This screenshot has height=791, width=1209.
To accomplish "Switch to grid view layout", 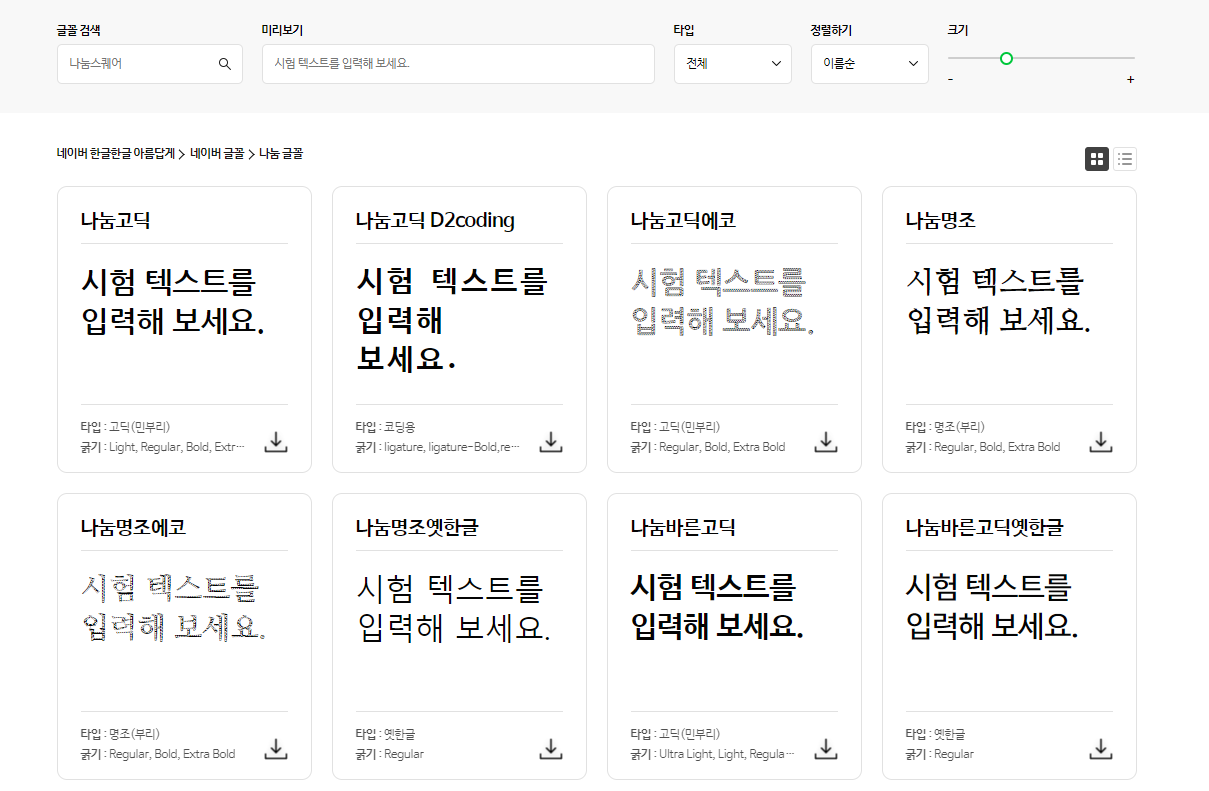I will click(1097, 158).
